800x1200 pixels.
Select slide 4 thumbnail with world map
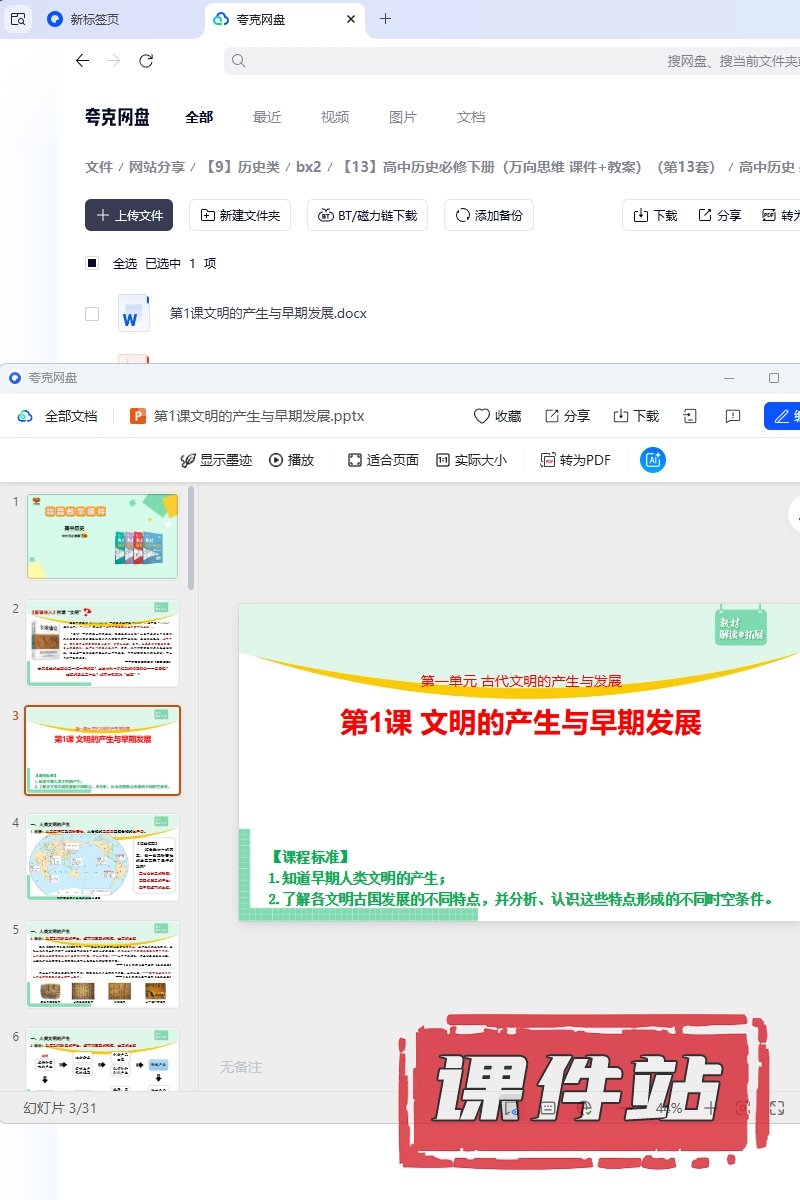point(103,857)
